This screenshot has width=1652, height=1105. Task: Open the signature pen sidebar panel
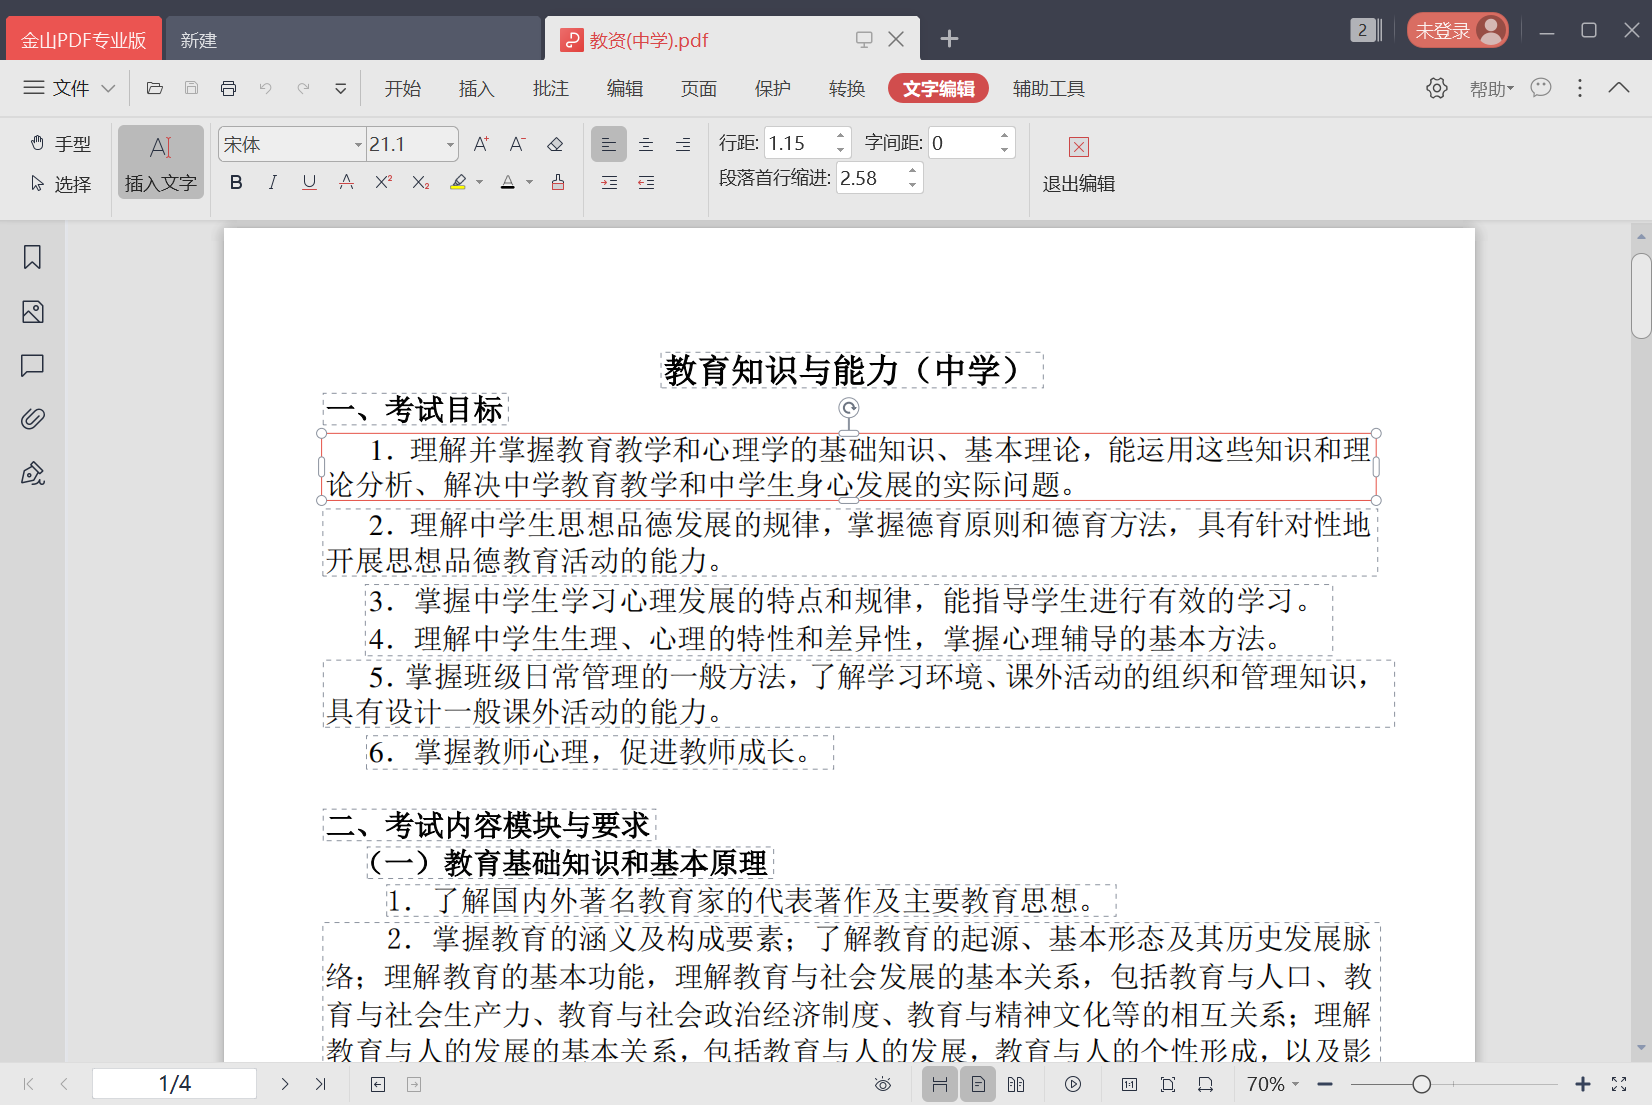click(x=32, y=473)
